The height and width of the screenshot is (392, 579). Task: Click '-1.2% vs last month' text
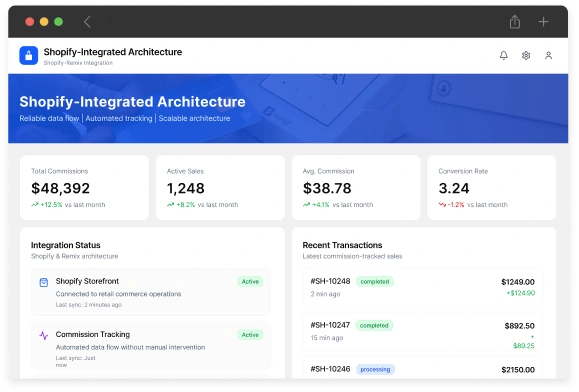pyautogui.click(x=478, y=205)
